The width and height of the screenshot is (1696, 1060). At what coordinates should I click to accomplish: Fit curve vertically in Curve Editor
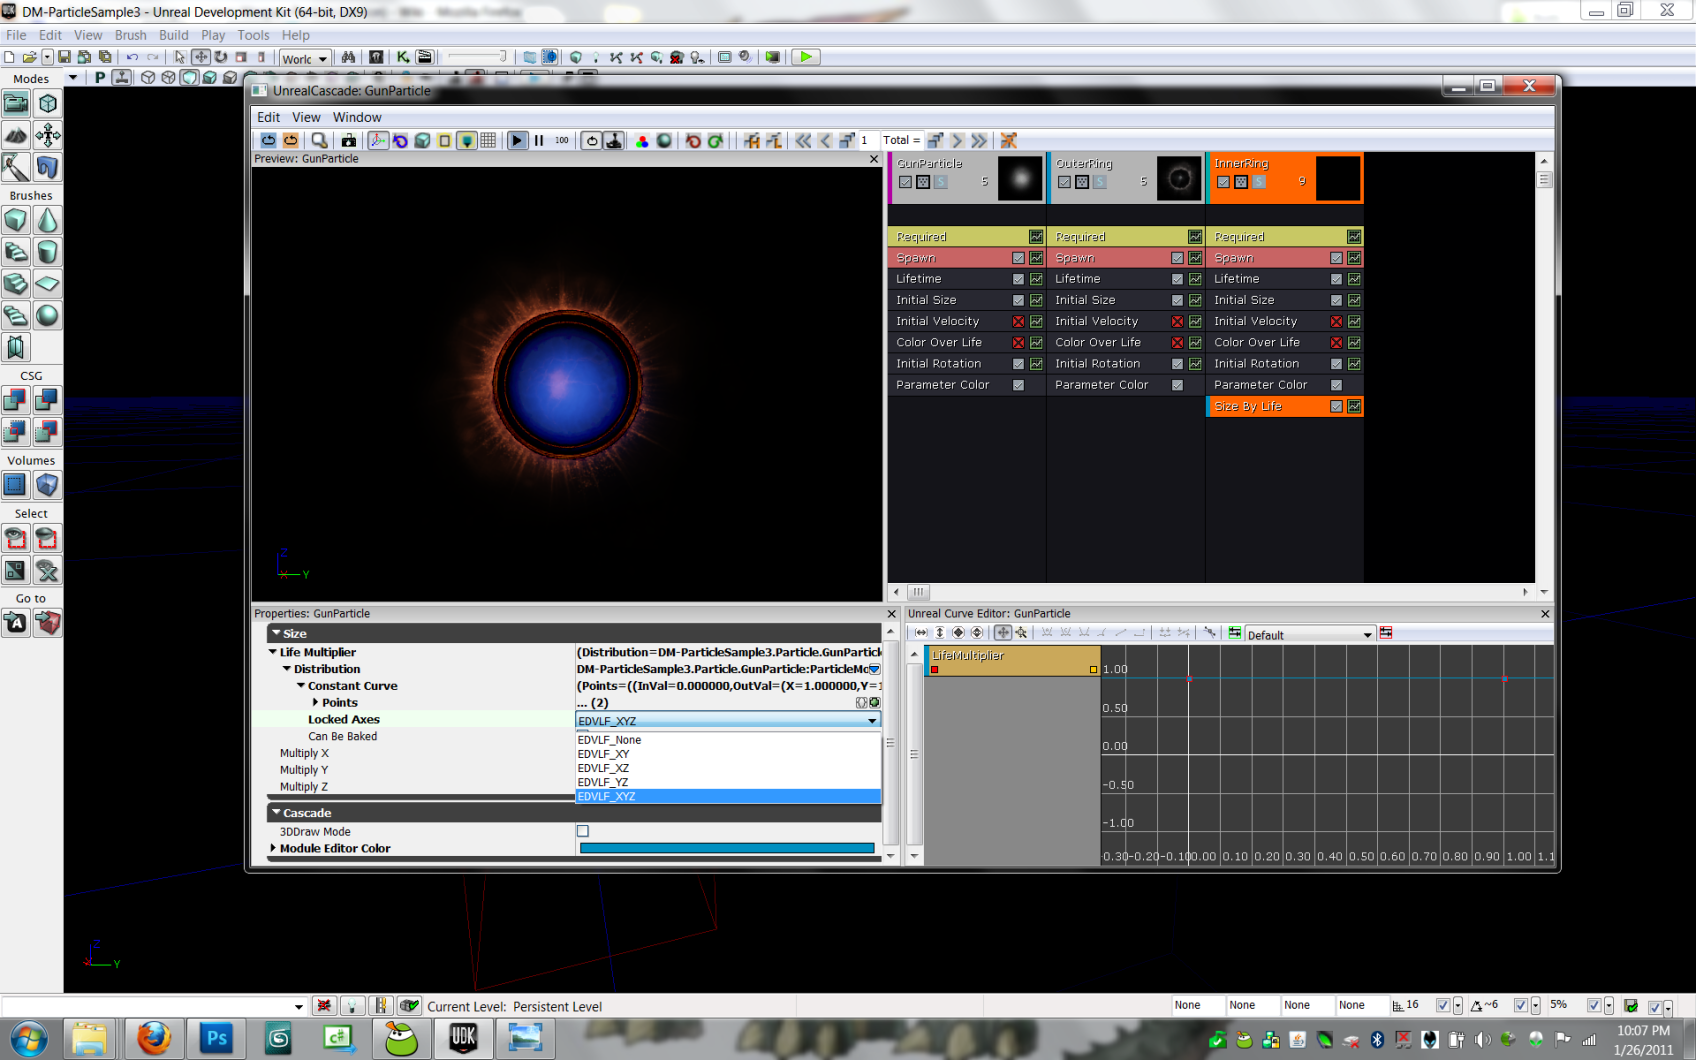coord(940,633)
